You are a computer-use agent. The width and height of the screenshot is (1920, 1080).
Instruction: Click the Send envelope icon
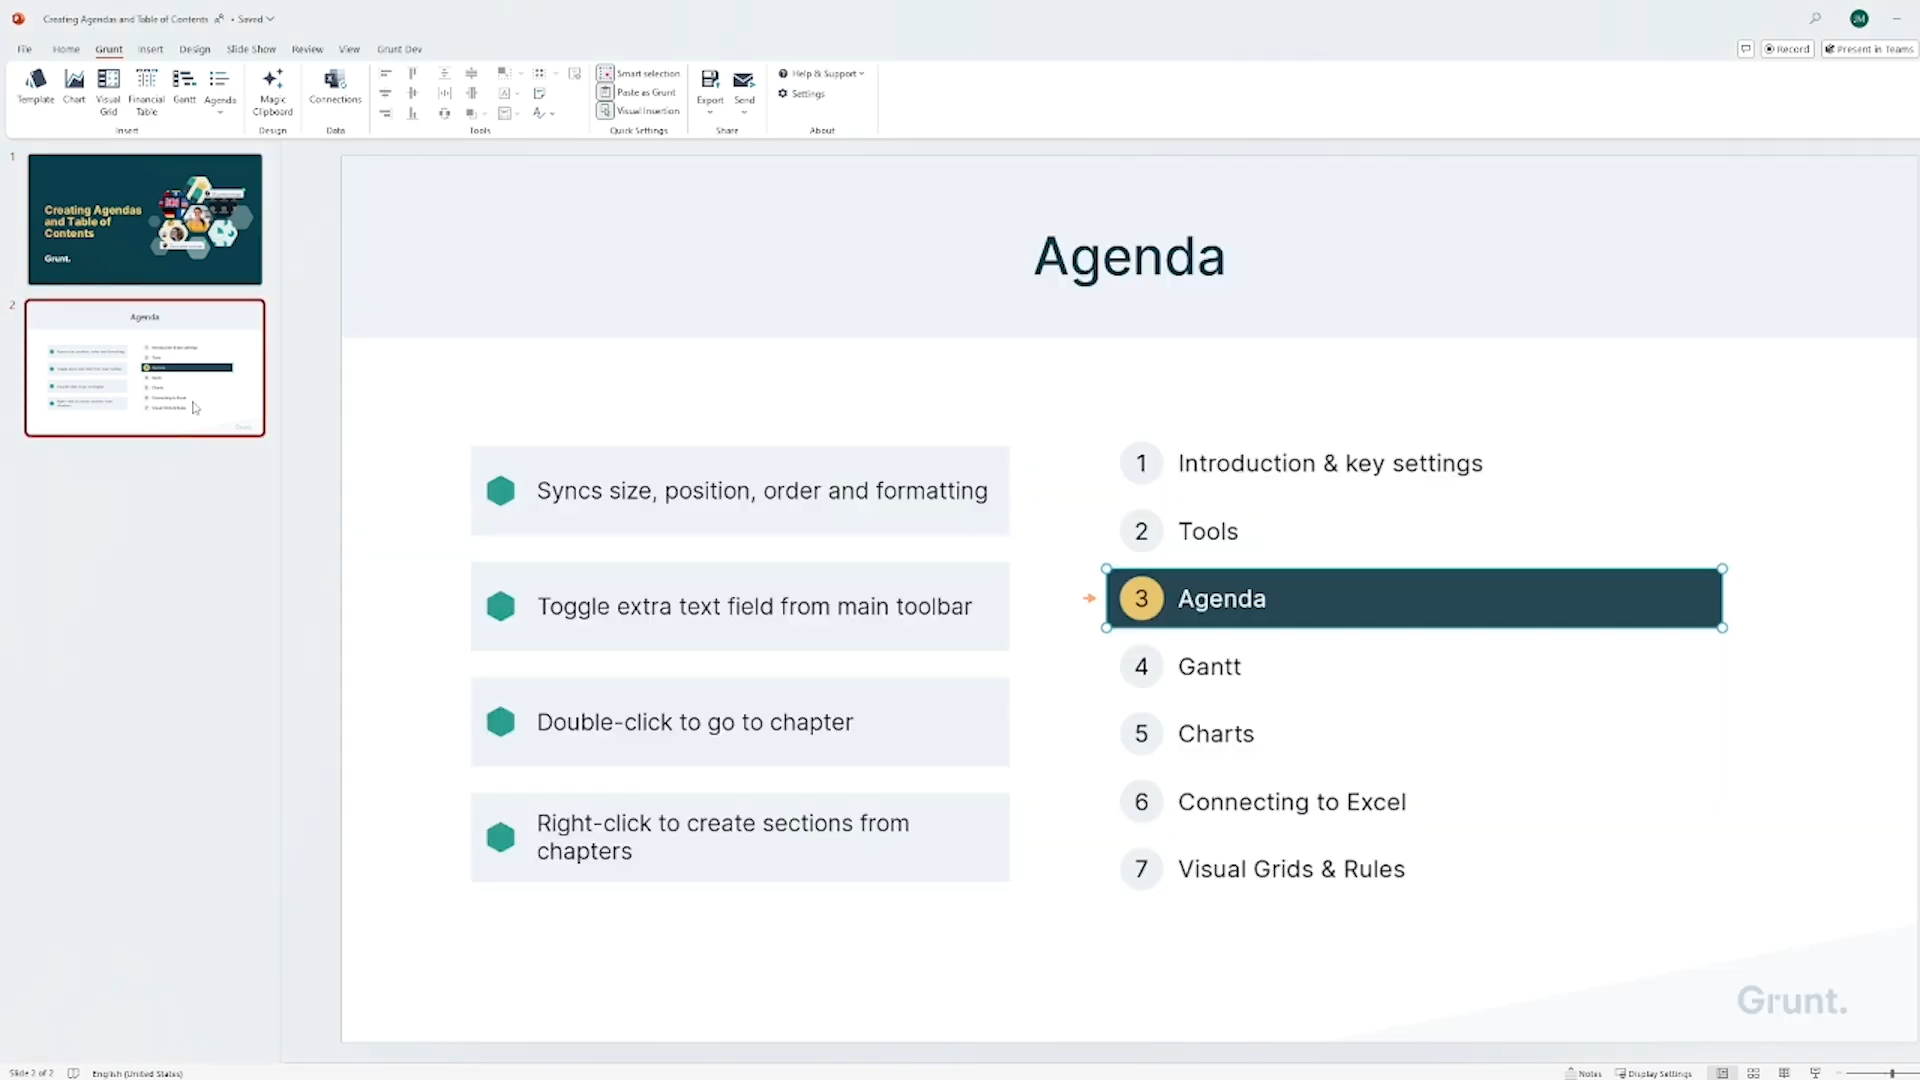click(744, 80)
